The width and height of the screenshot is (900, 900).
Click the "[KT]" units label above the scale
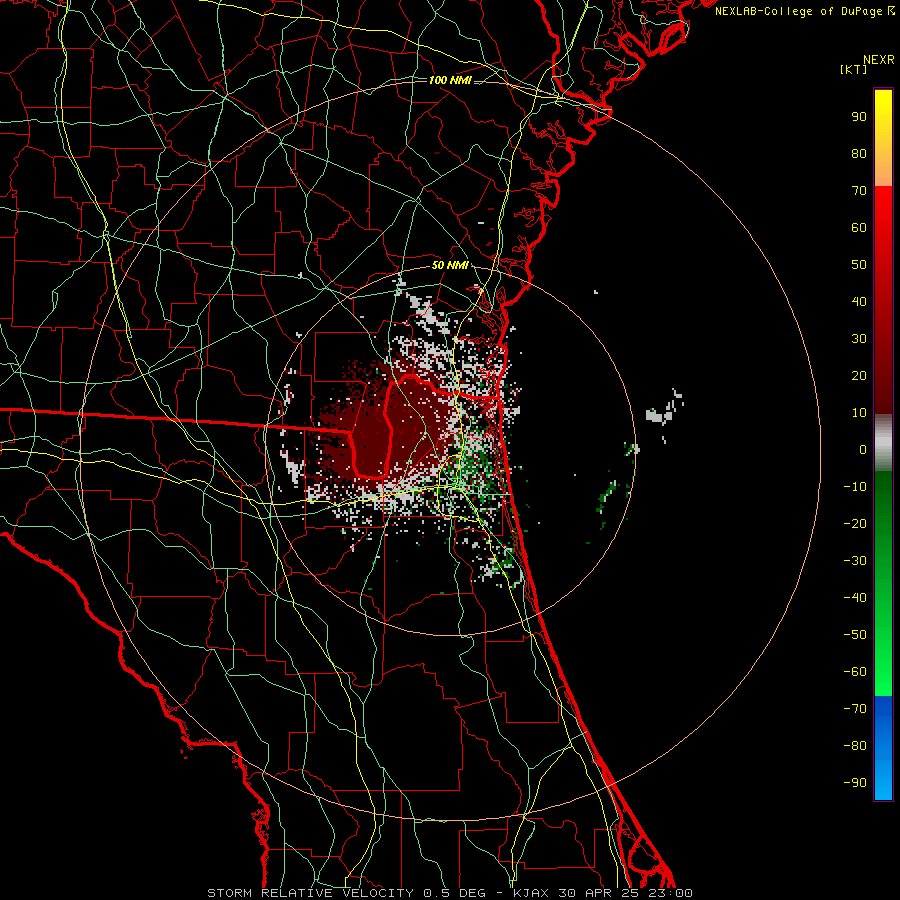(853, 69)
